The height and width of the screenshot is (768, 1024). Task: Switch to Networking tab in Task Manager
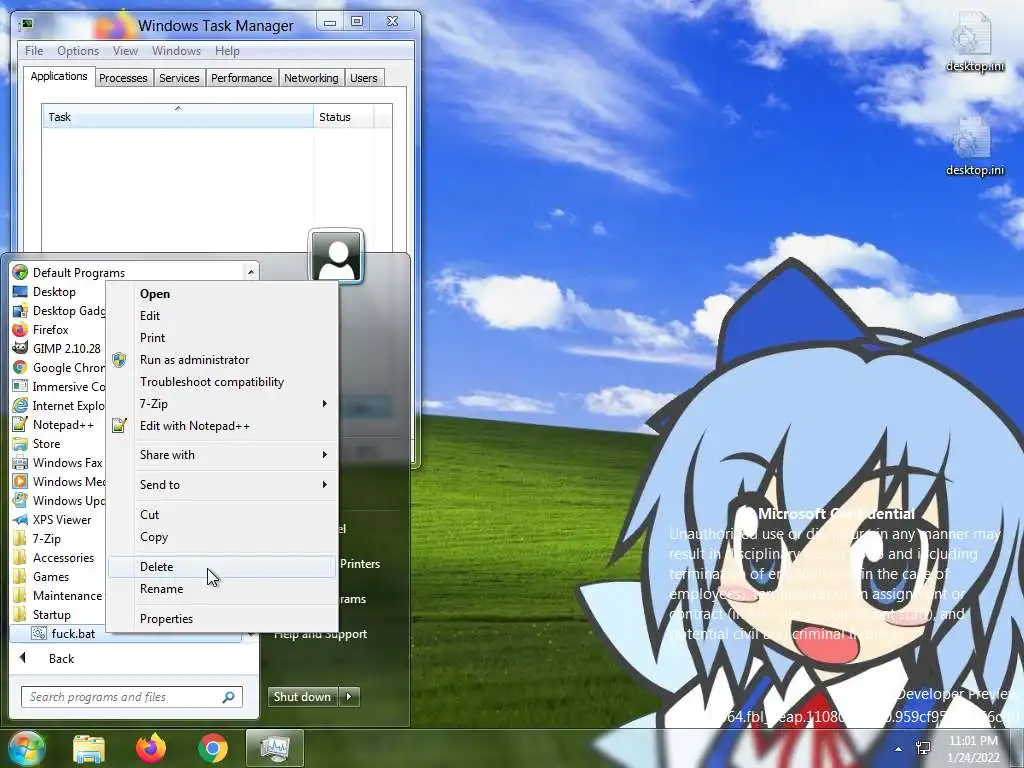[x=311, y=78]
